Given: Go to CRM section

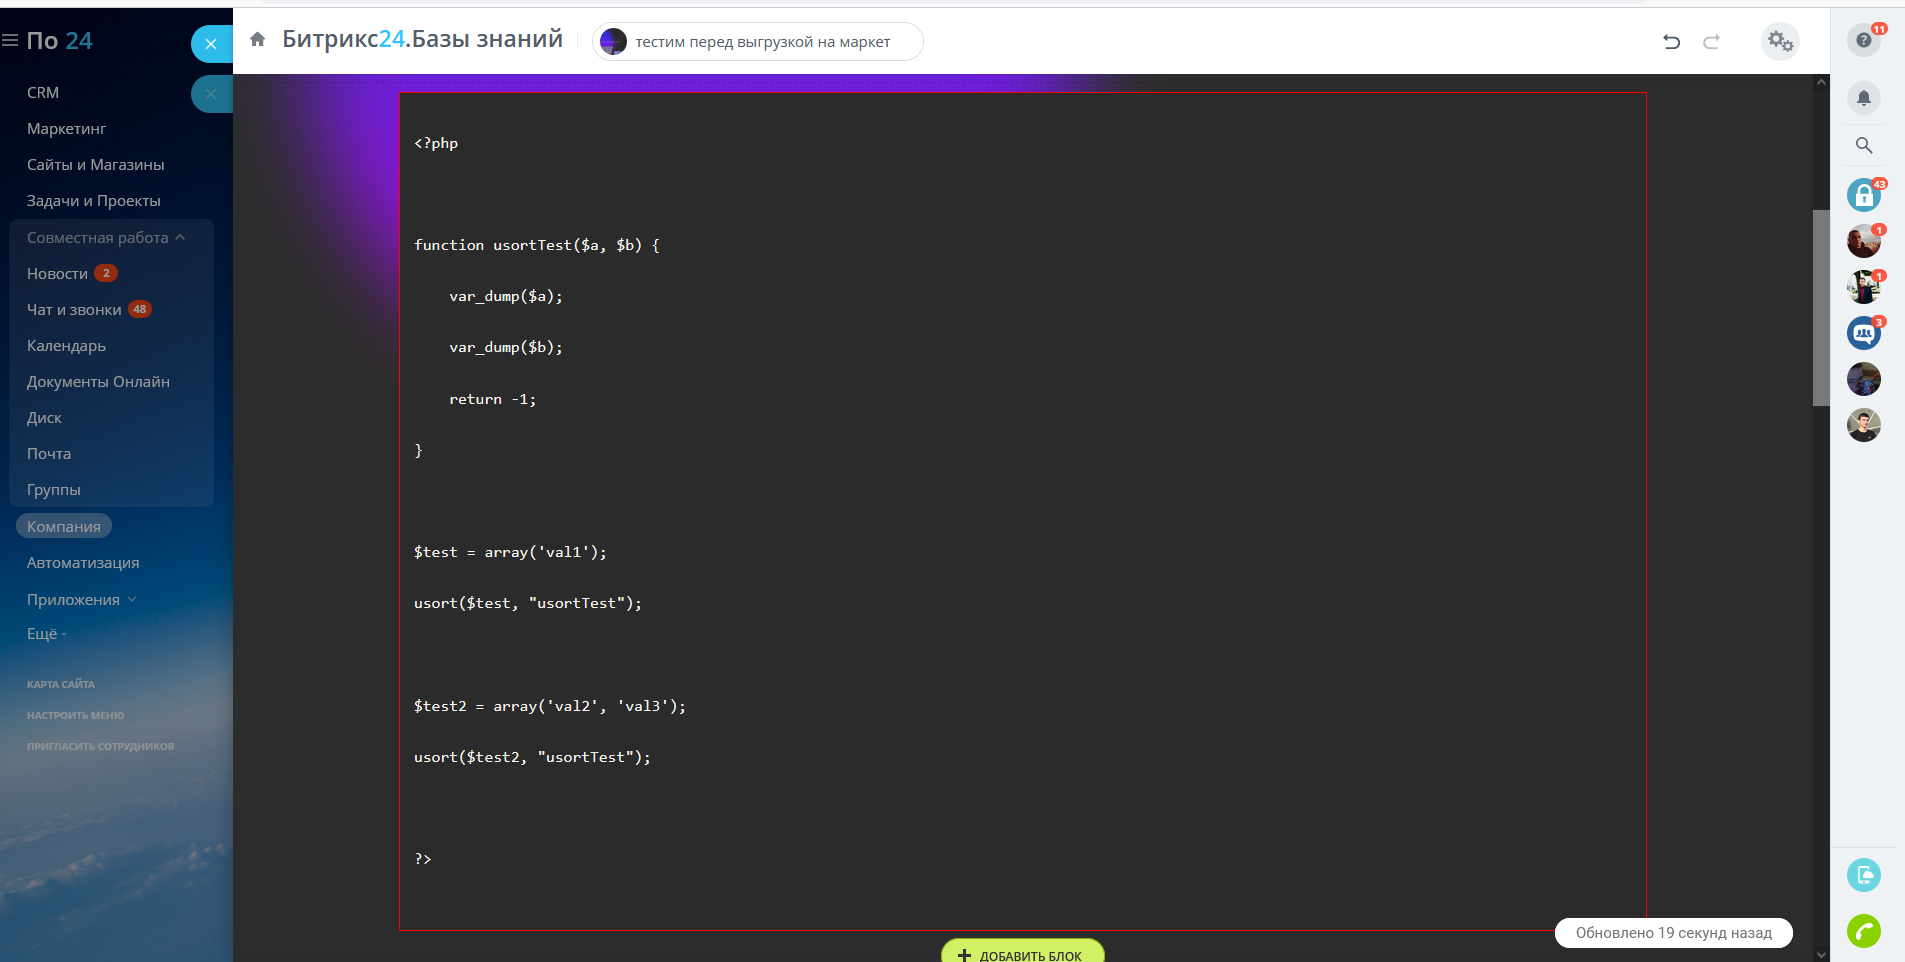Looking at the screenshot, I should pyautogui.click(x=43, y=92).
